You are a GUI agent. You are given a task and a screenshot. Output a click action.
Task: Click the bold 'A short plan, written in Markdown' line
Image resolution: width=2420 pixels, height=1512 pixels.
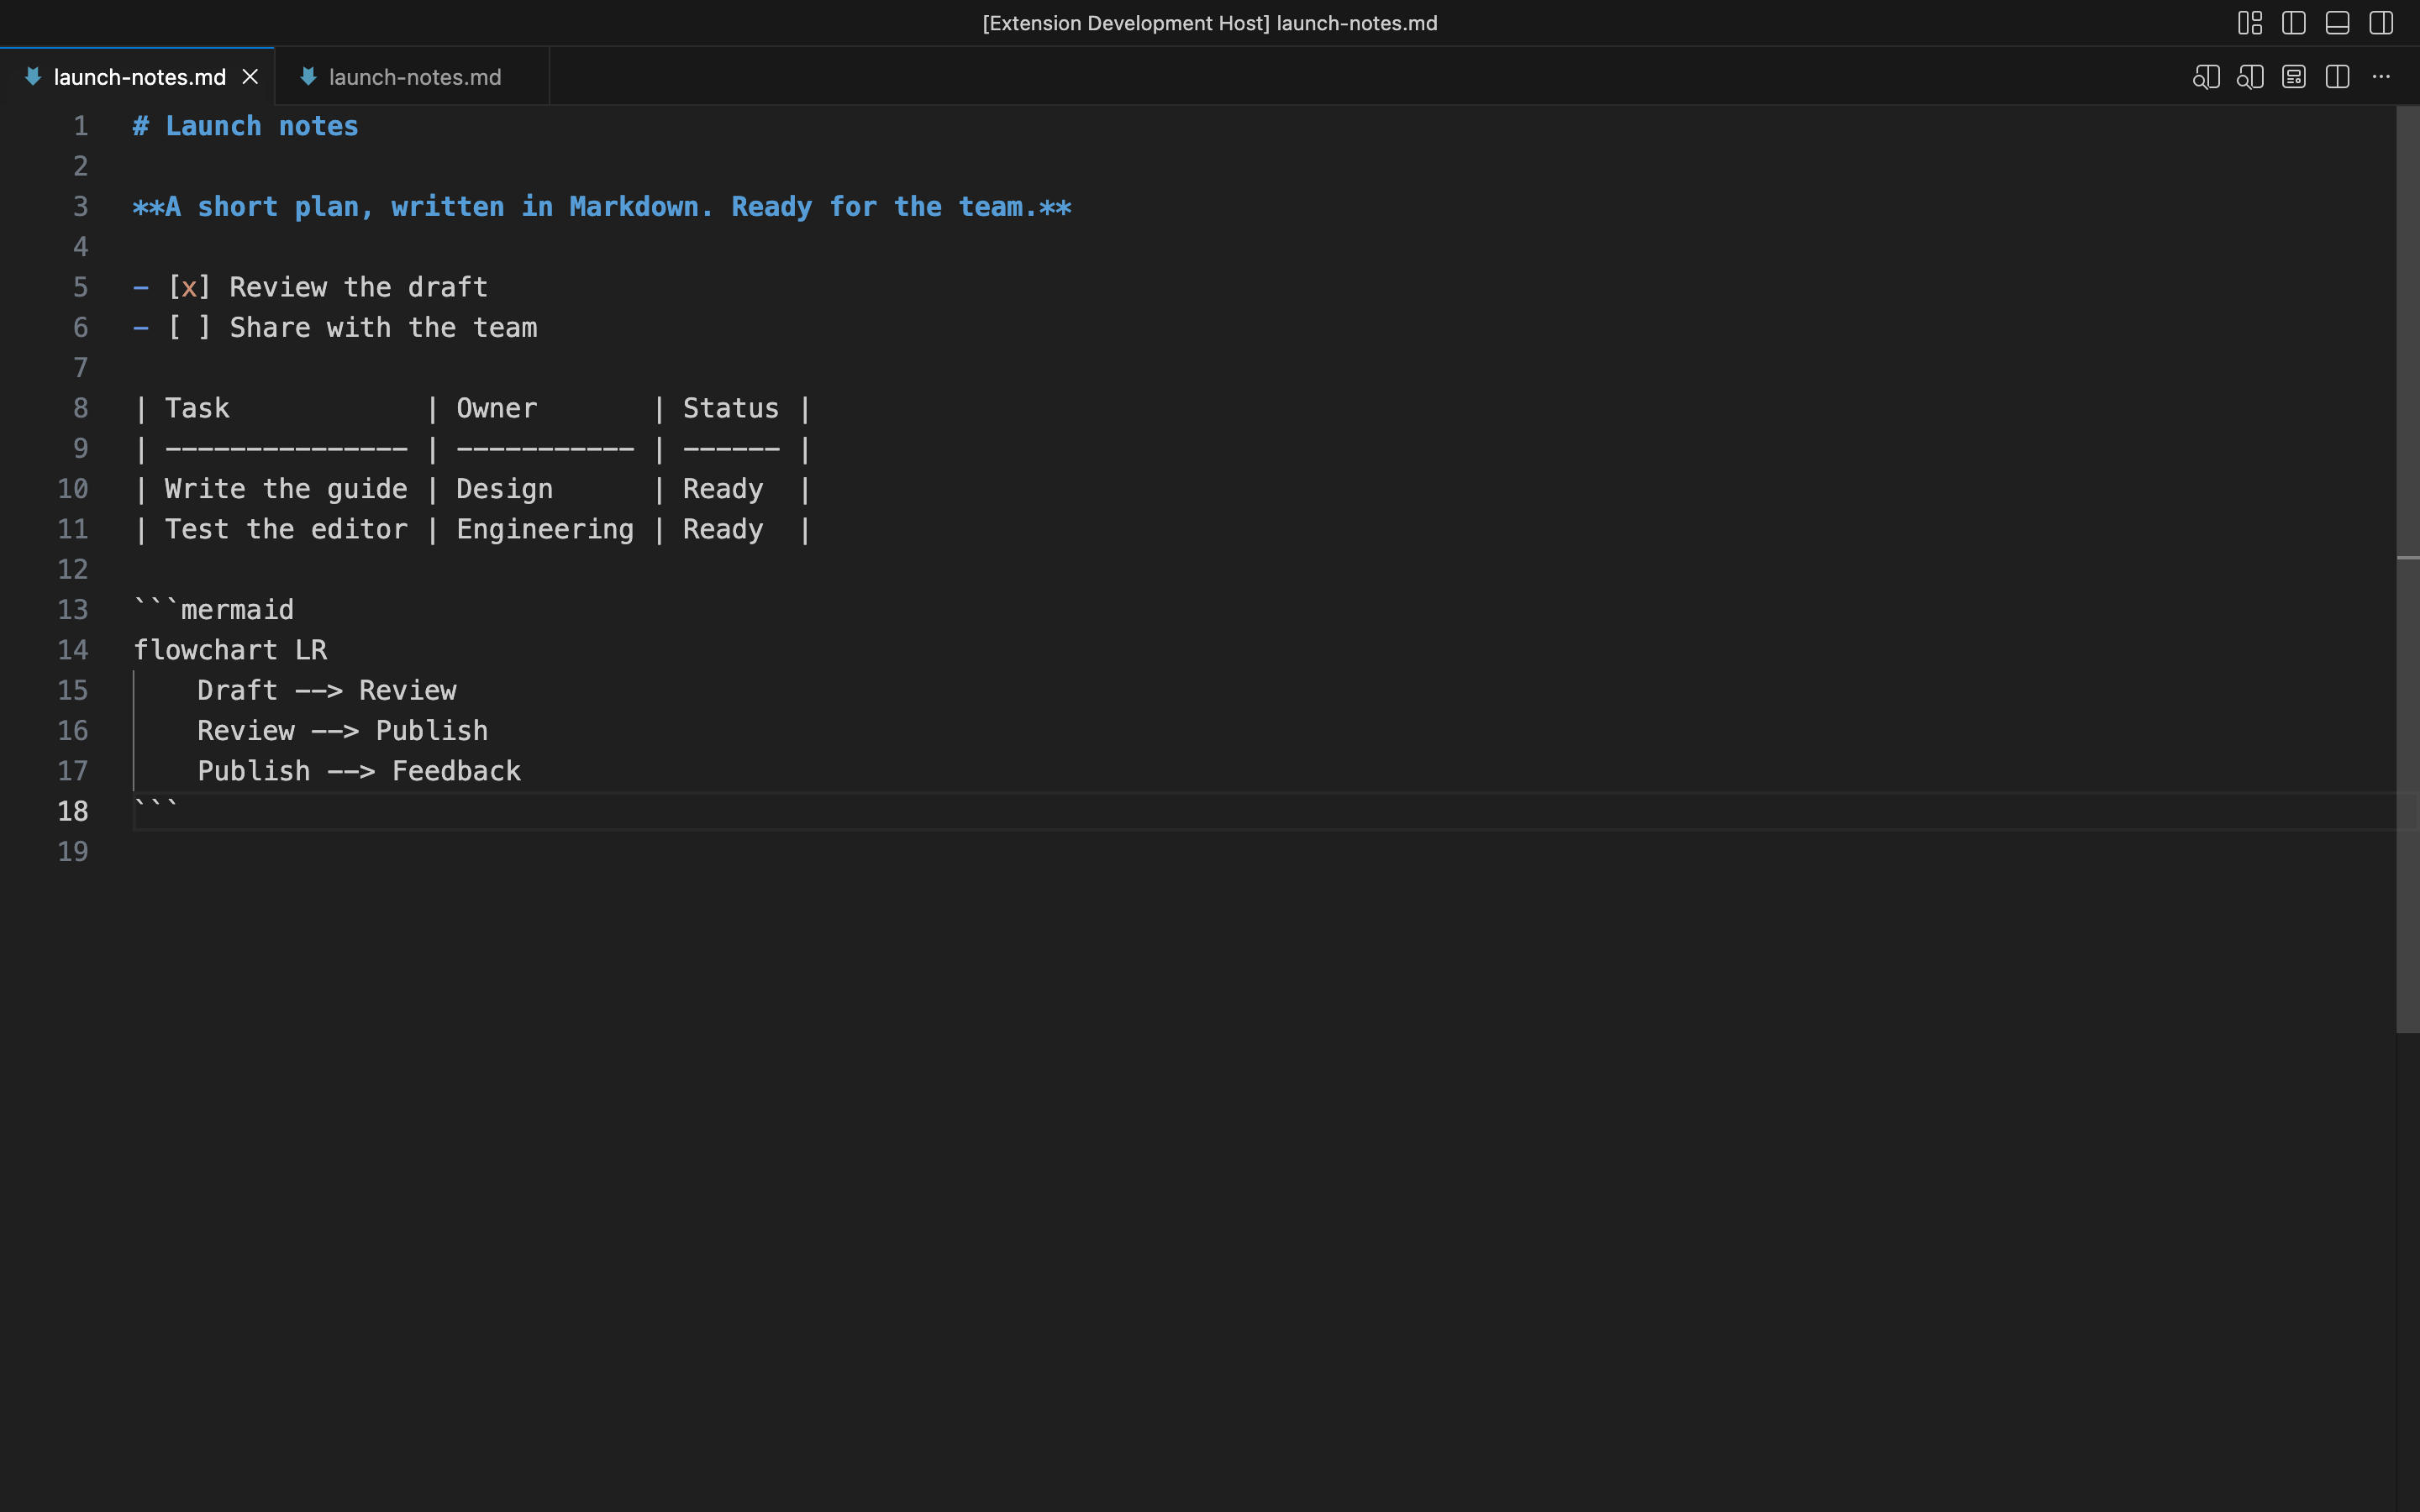(x=602, y=207)
